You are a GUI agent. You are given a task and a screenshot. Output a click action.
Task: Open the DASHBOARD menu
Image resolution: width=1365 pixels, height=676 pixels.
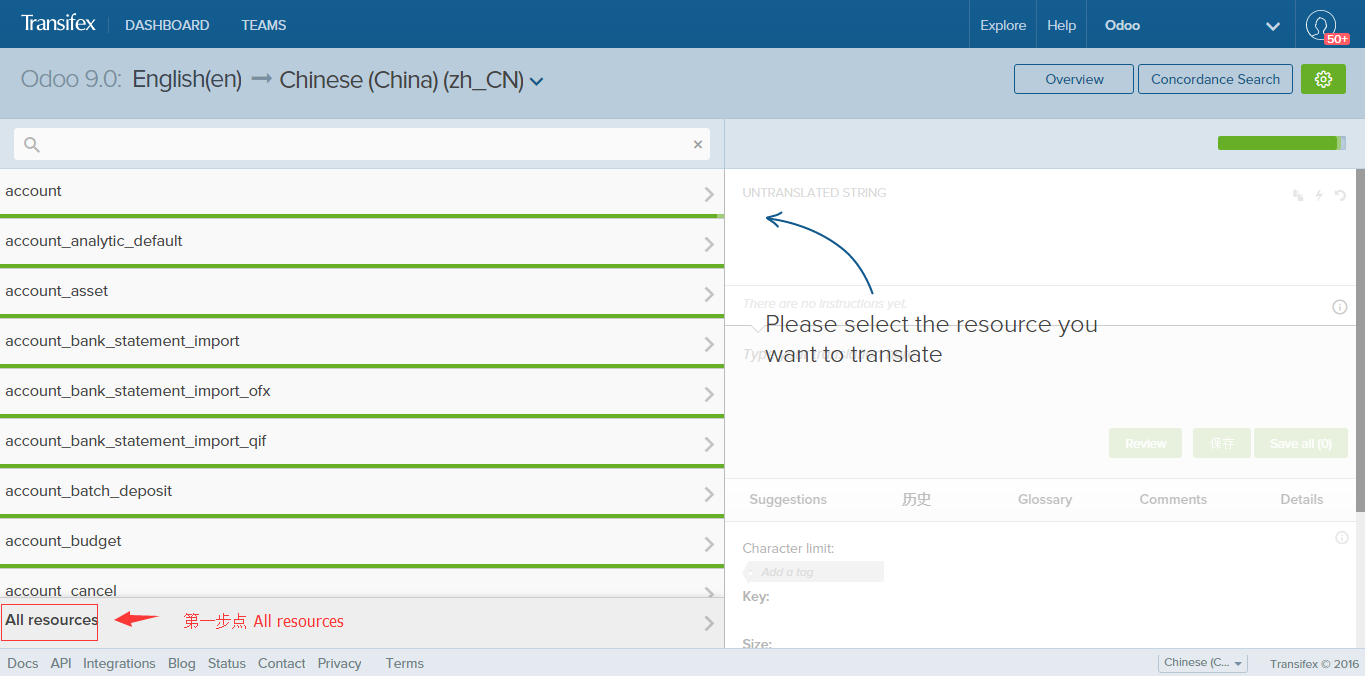tap(167, 25)
